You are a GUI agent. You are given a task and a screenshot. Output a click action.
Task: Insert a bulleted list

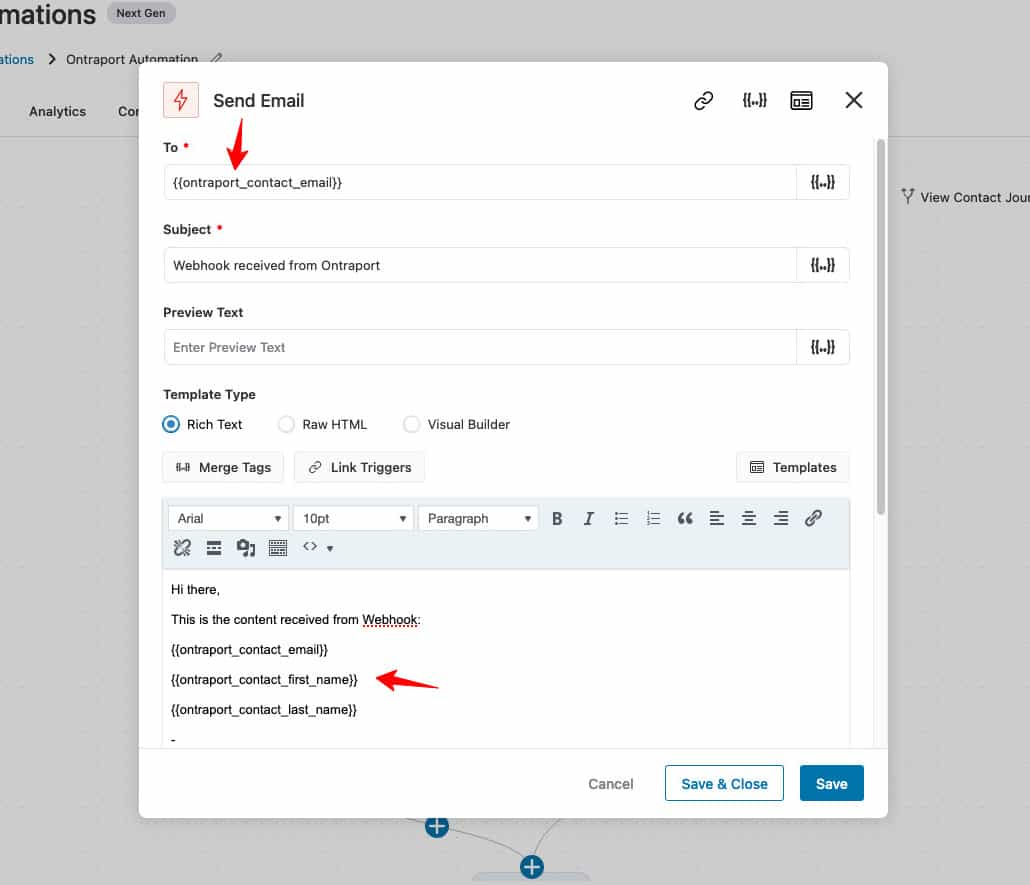[x=621, y=518]
